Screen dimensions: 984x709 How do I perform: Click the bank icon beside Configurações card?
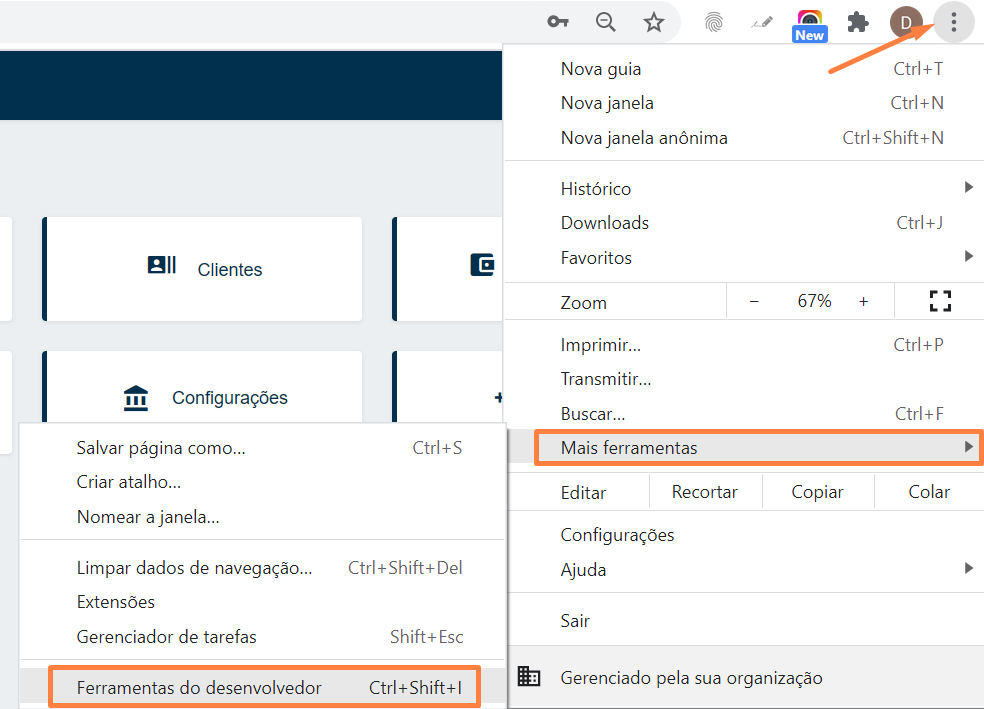(136, 398)
